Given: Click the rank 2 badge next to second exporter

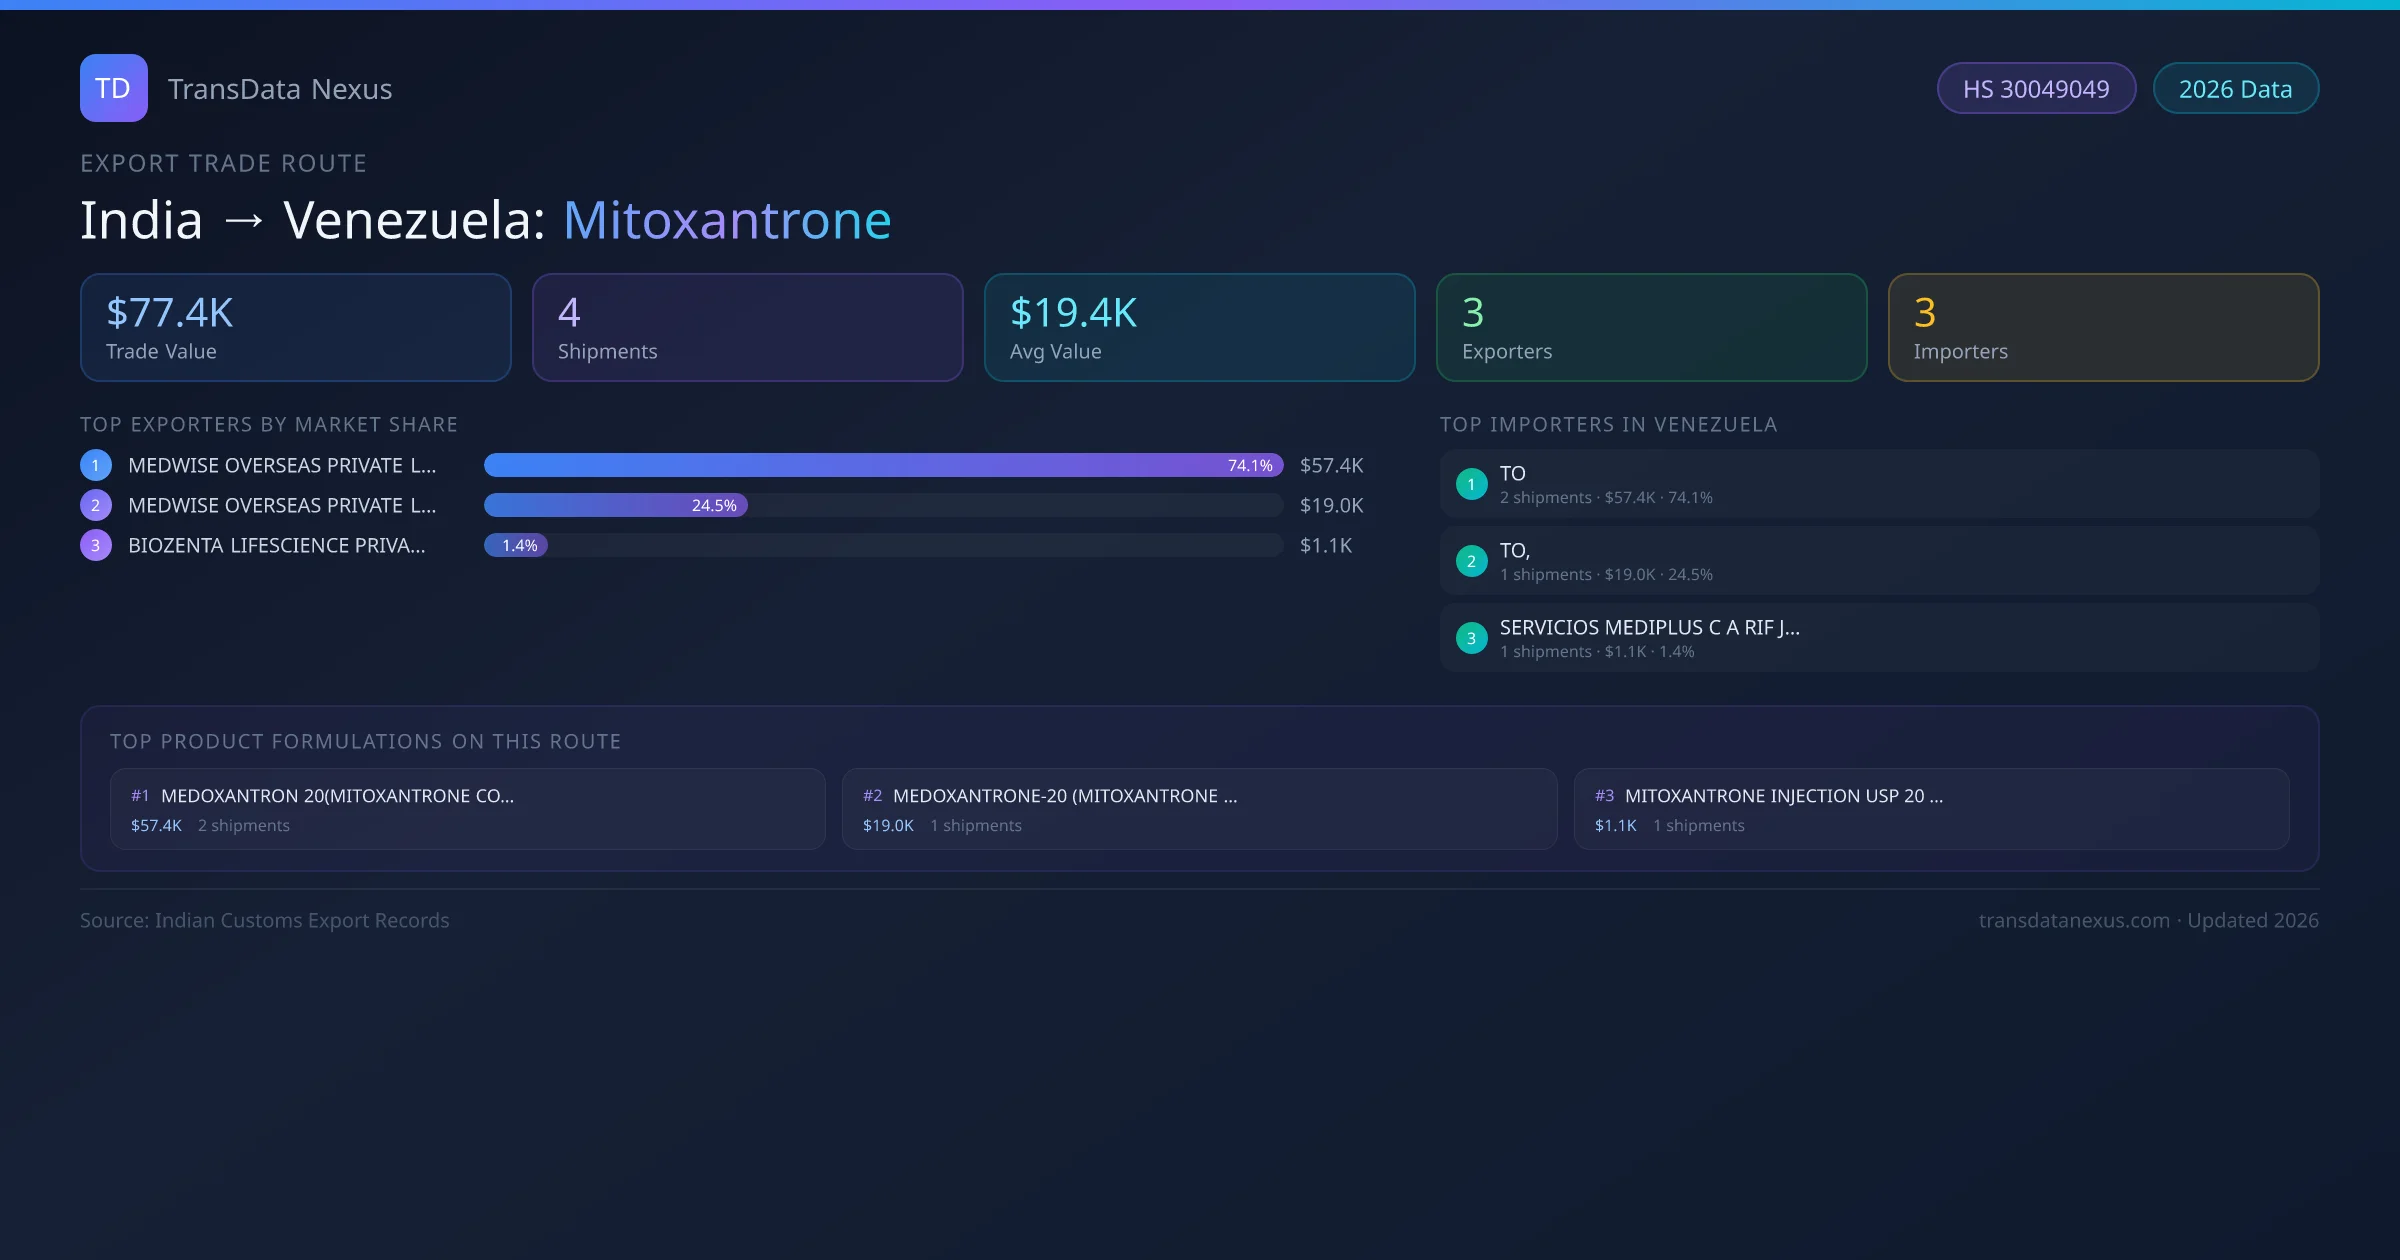Looking at the screenshot, I should [x=95, y=506].
